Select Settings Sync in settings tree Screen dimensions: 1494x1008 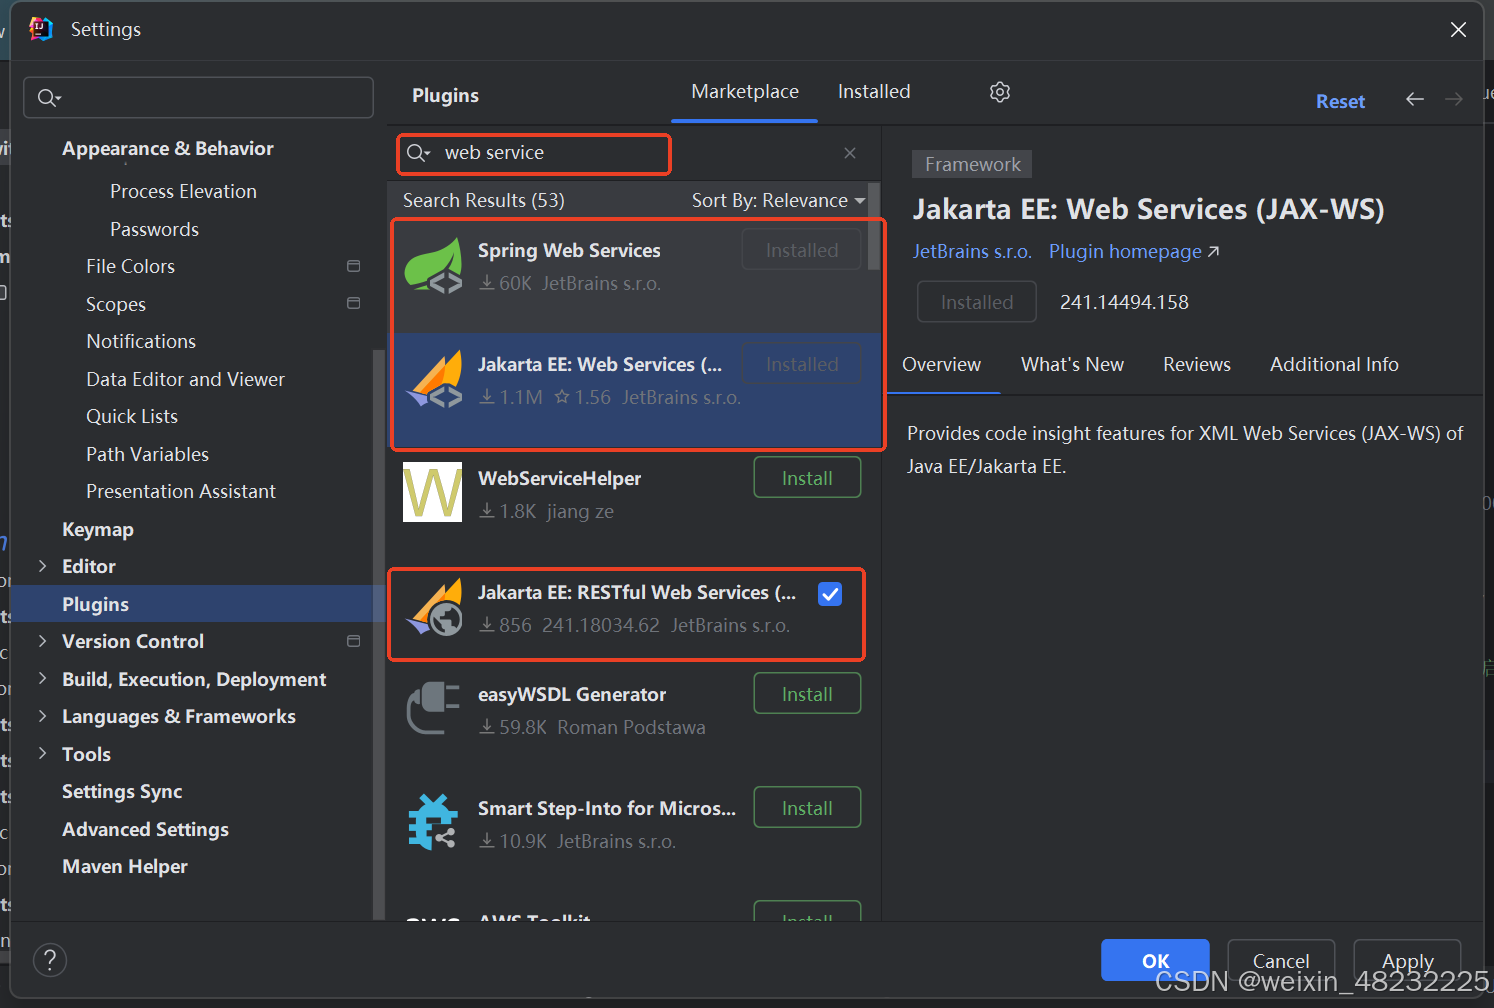click(x=122, y=791)
